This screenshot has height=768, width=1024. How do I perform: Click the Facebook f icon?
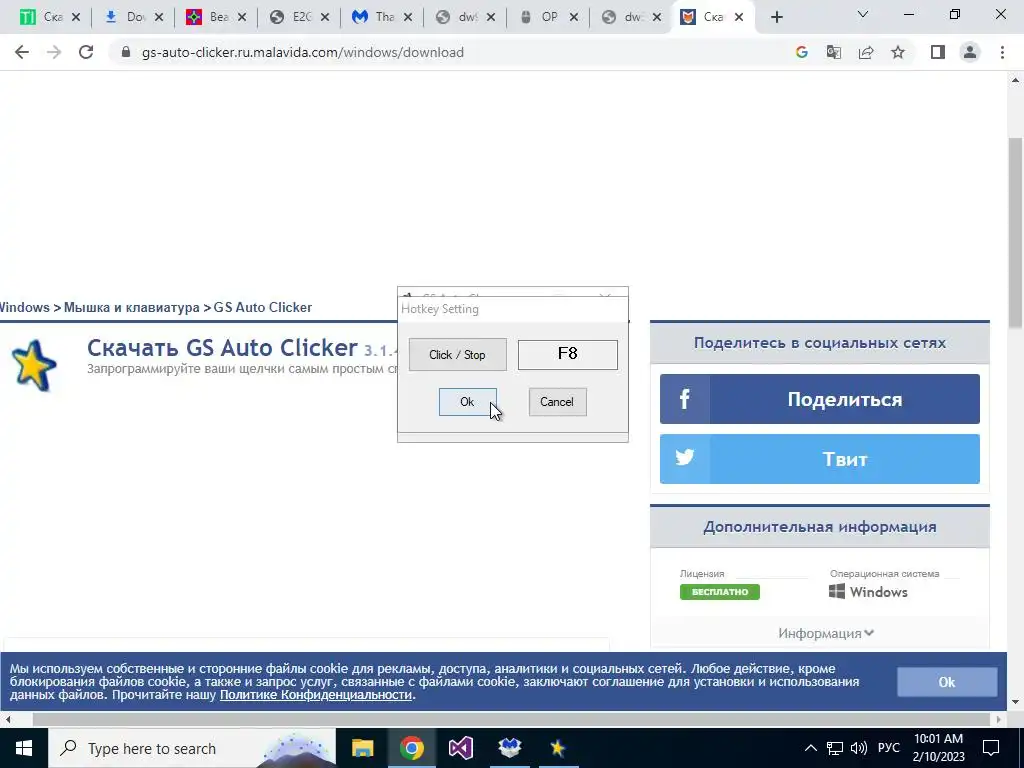(x=684, y=399)
